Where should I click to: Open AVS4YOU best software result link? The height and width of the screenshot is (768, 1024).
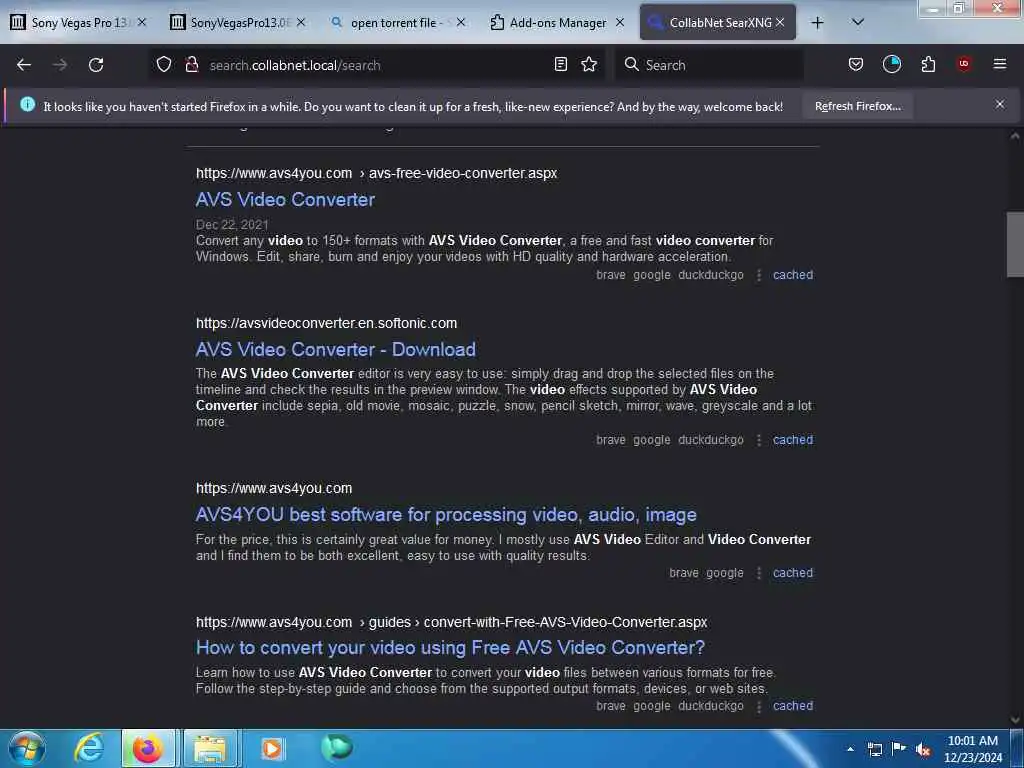coord(446,515)
